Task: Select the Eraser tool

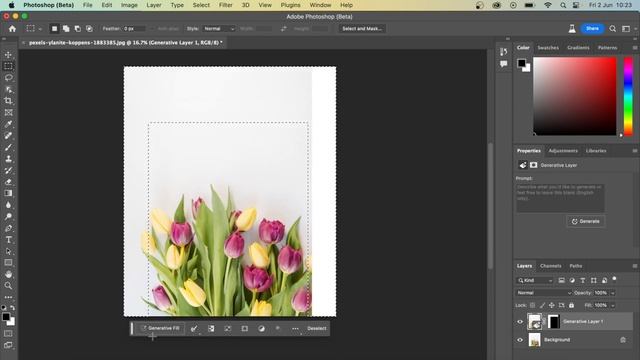Action: coord(8,182)
